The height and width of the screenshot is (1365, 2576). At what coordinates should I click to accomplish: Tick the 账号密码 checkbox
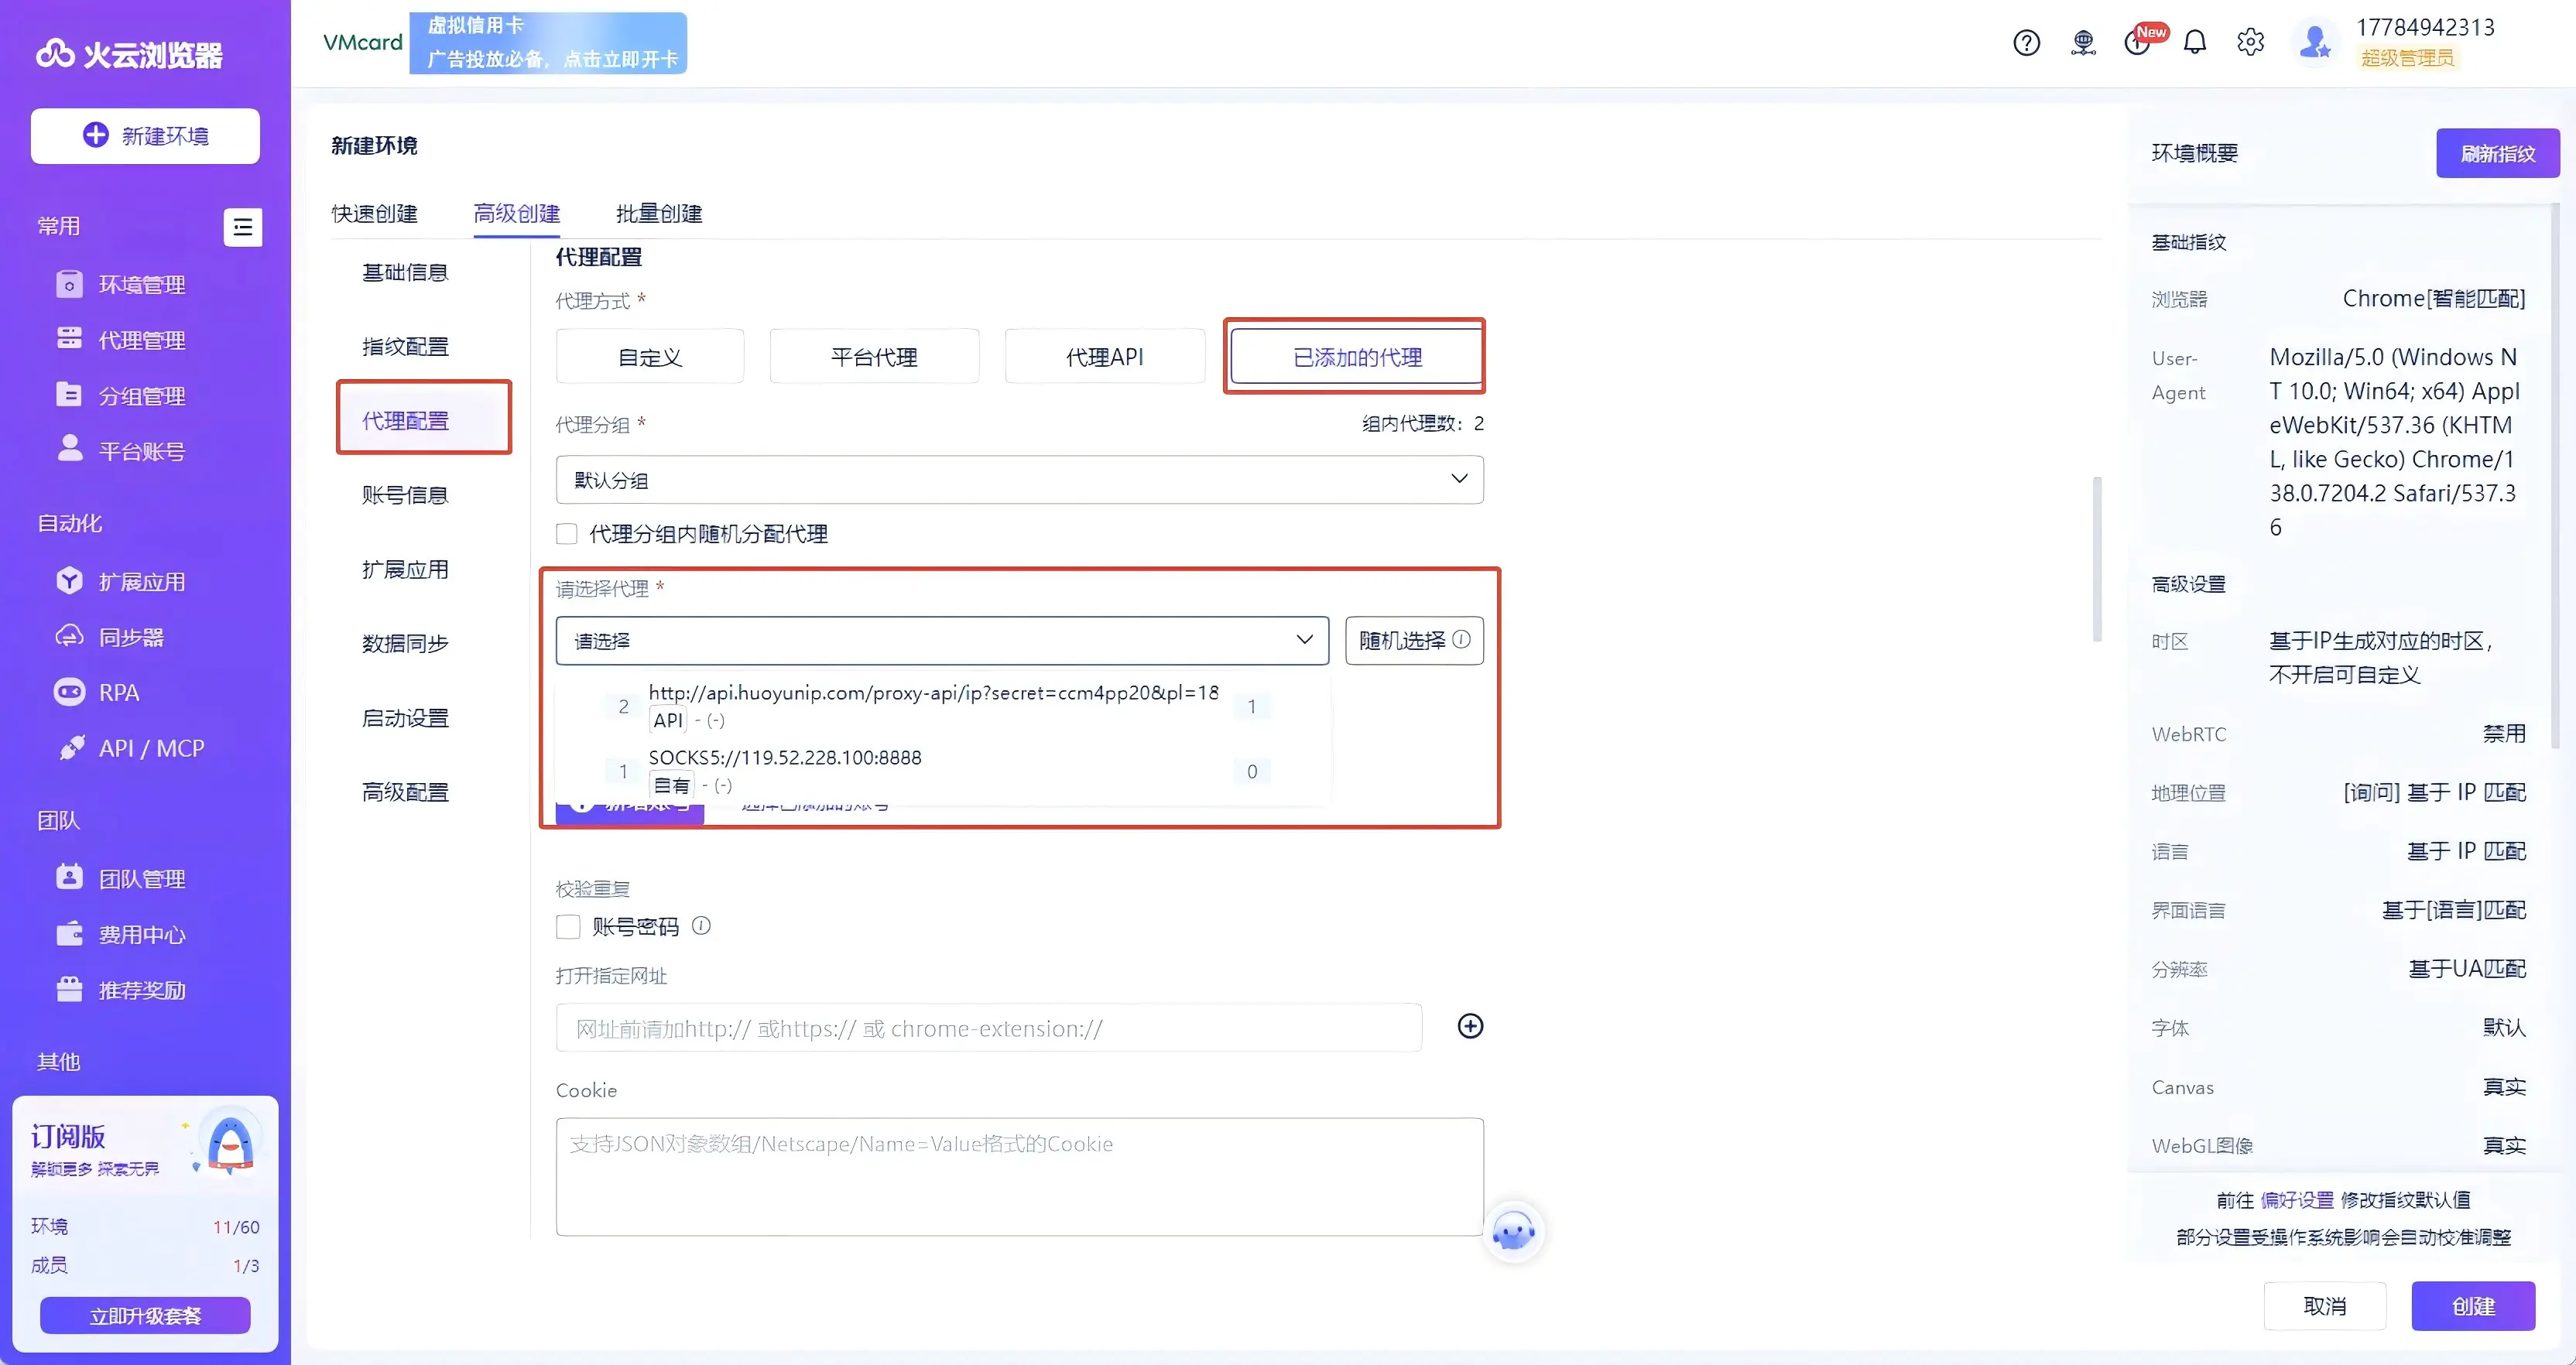tap(568, 927)
